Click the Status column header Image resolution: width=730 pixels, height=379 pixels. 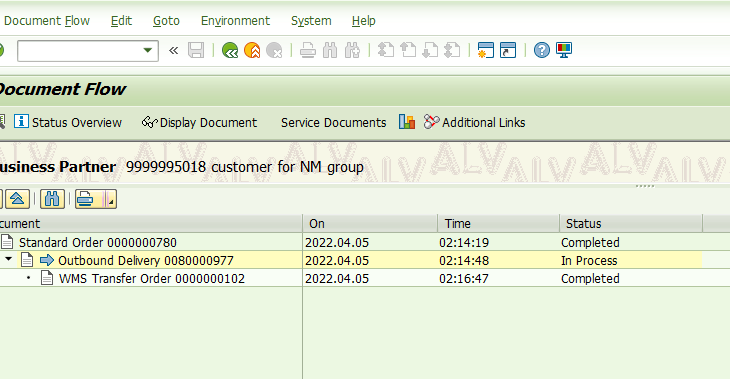pyautogui.click(x=631, y=223)
